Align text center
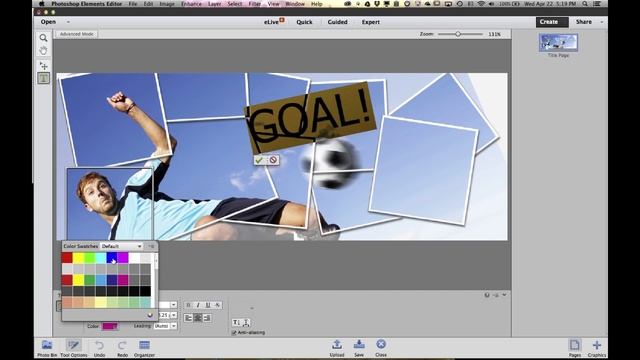Screen dimensions: 640x360 (198, 318)
